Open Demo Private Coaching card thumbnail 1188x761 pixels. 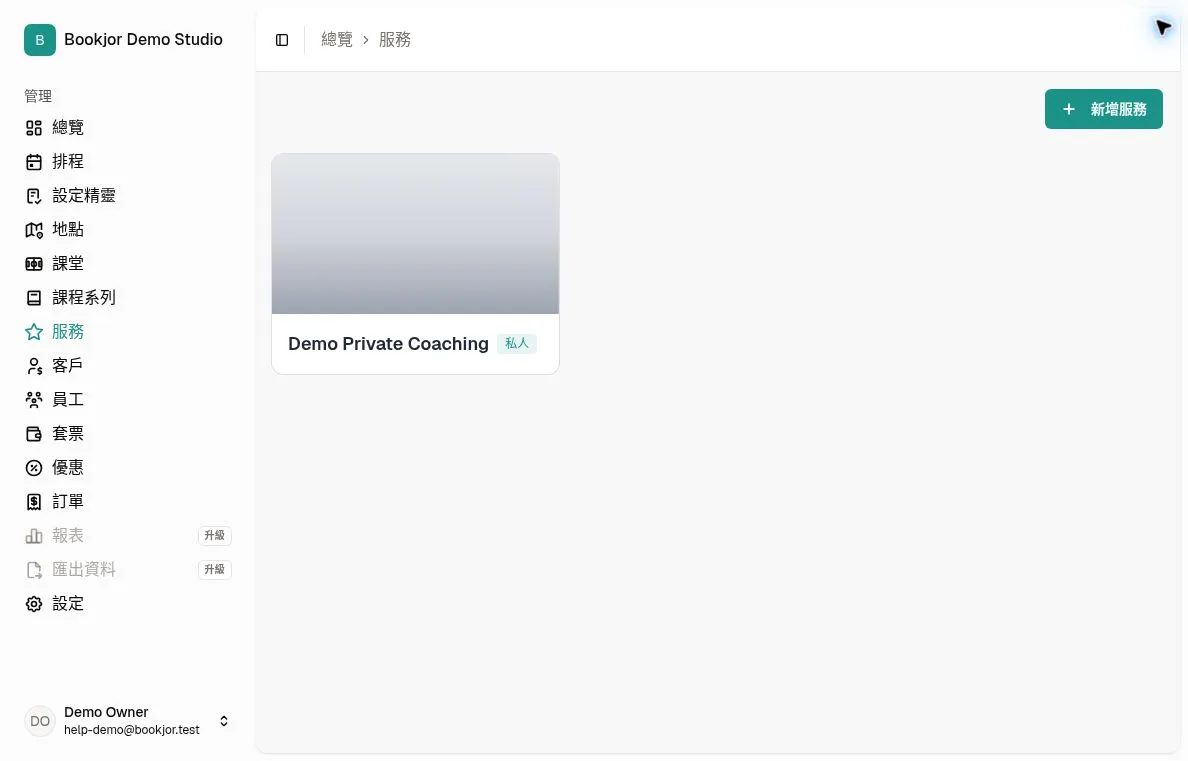(x=415, y=234)
